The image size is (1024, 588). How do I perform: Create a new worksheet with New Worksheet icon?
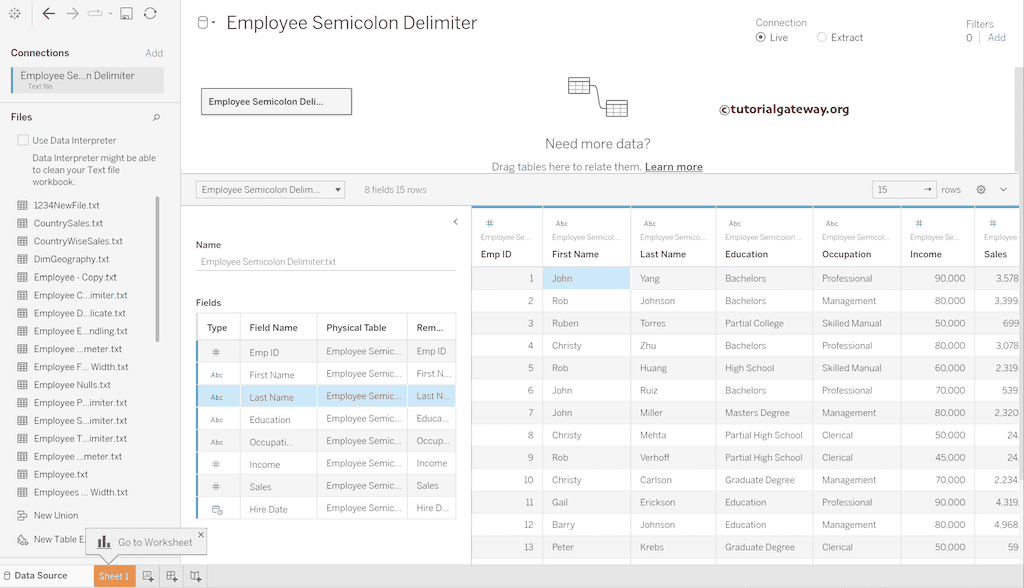point(147,576)
